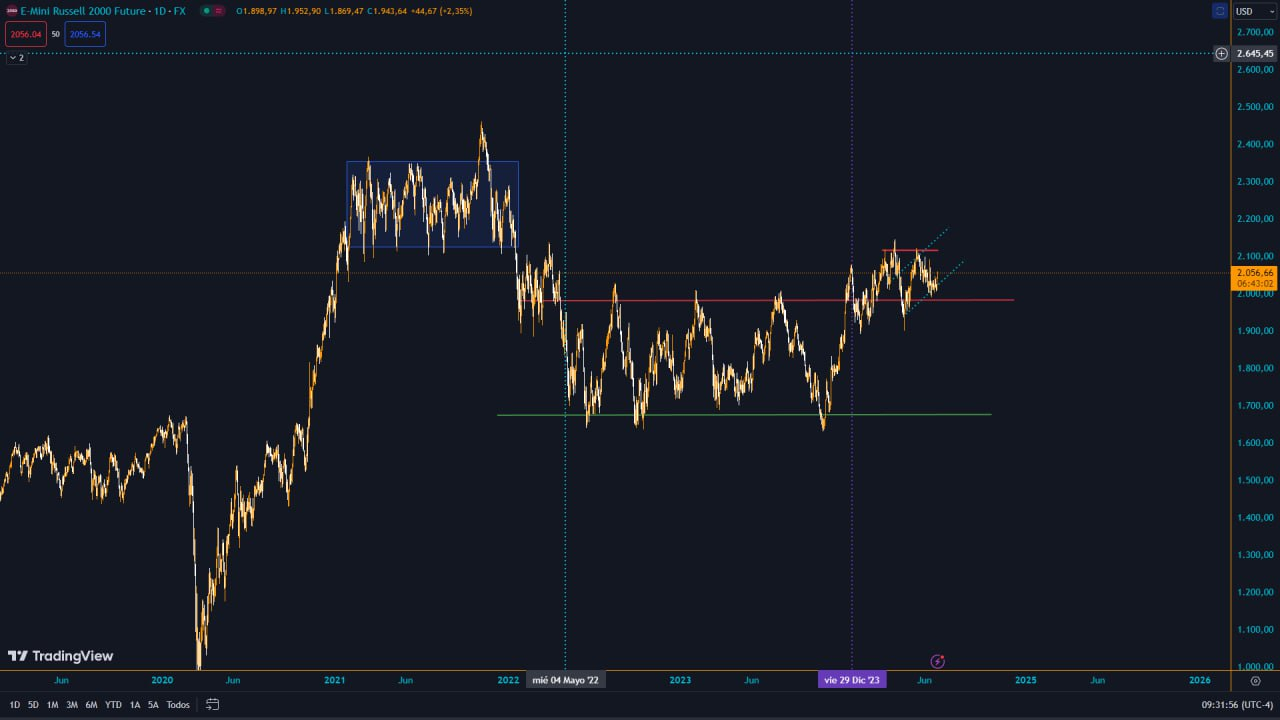Toggle the market status indicator pill

[212, 11]
